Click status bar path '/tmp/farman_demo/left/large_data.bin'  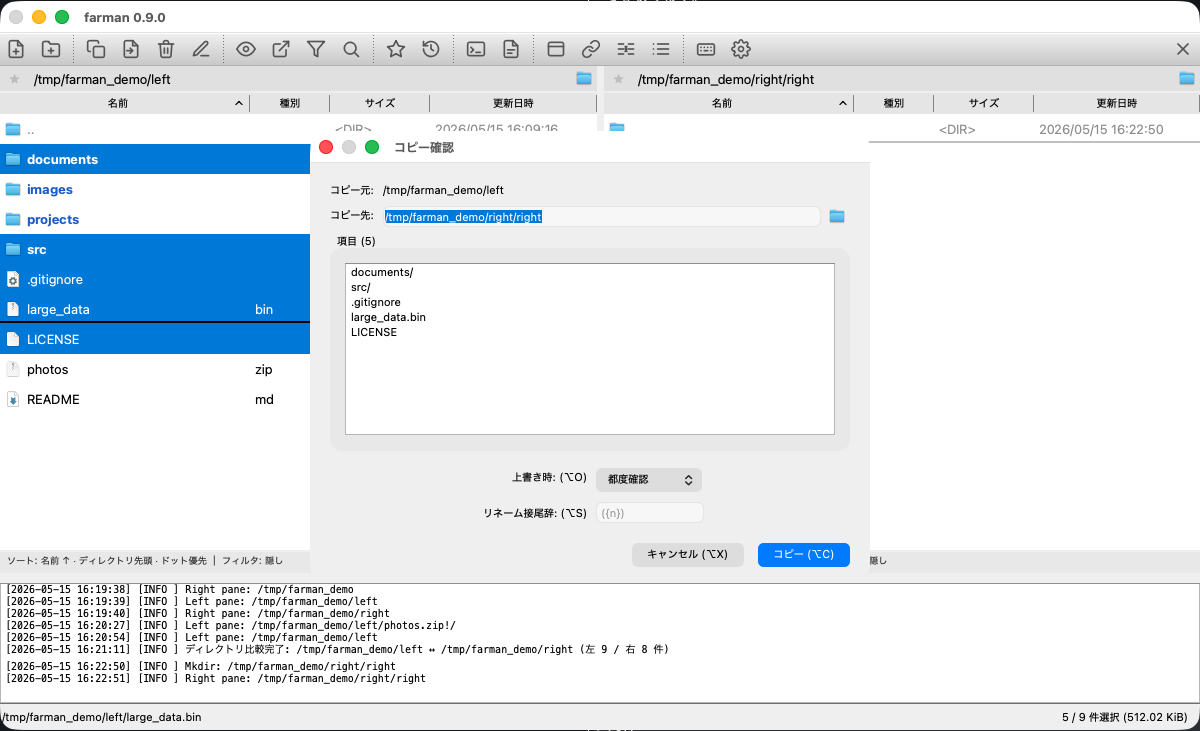pos(101,717)
